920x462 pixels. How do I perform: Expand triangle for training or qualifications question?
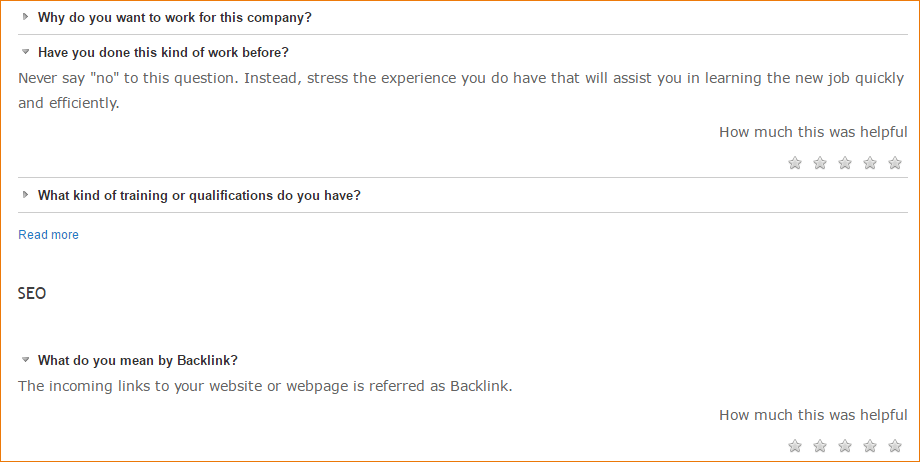click(26, 195)
